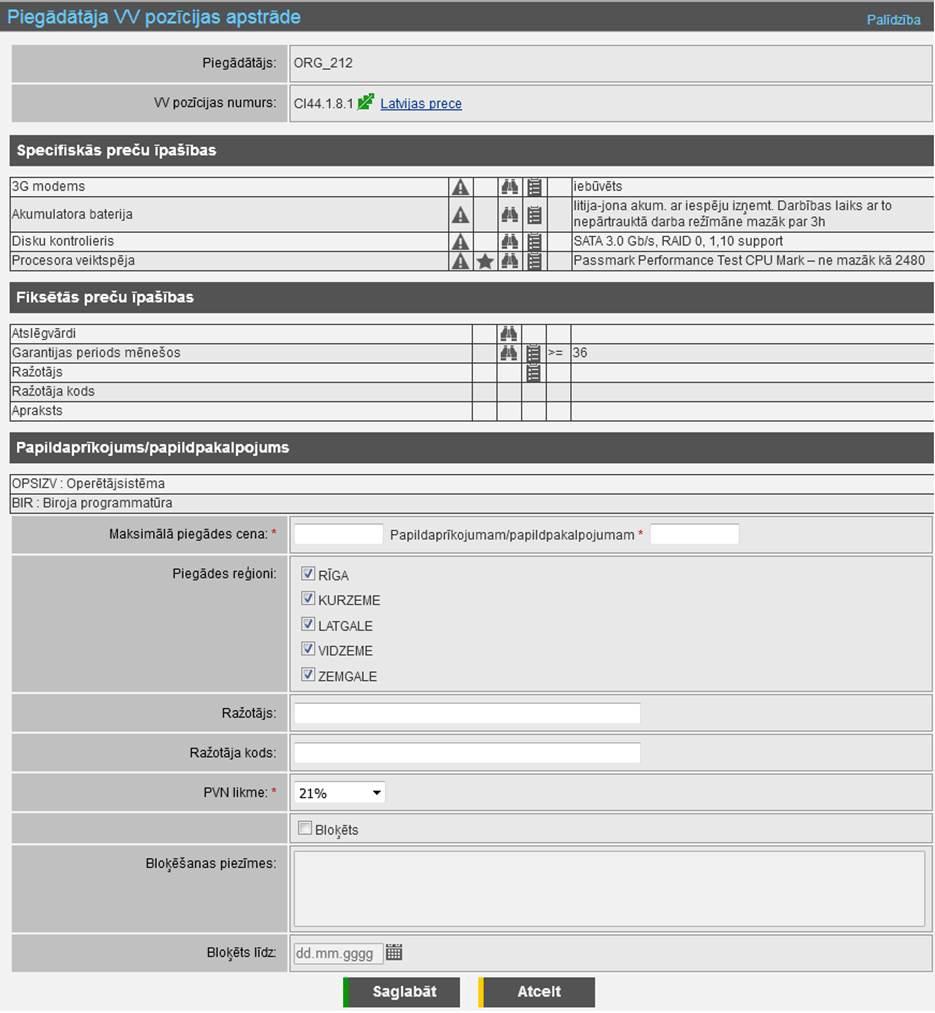Screen dimensions: 935x1013
Task: Click binoculars icon for Akumulatora baterija
Action: coord(509,214)
